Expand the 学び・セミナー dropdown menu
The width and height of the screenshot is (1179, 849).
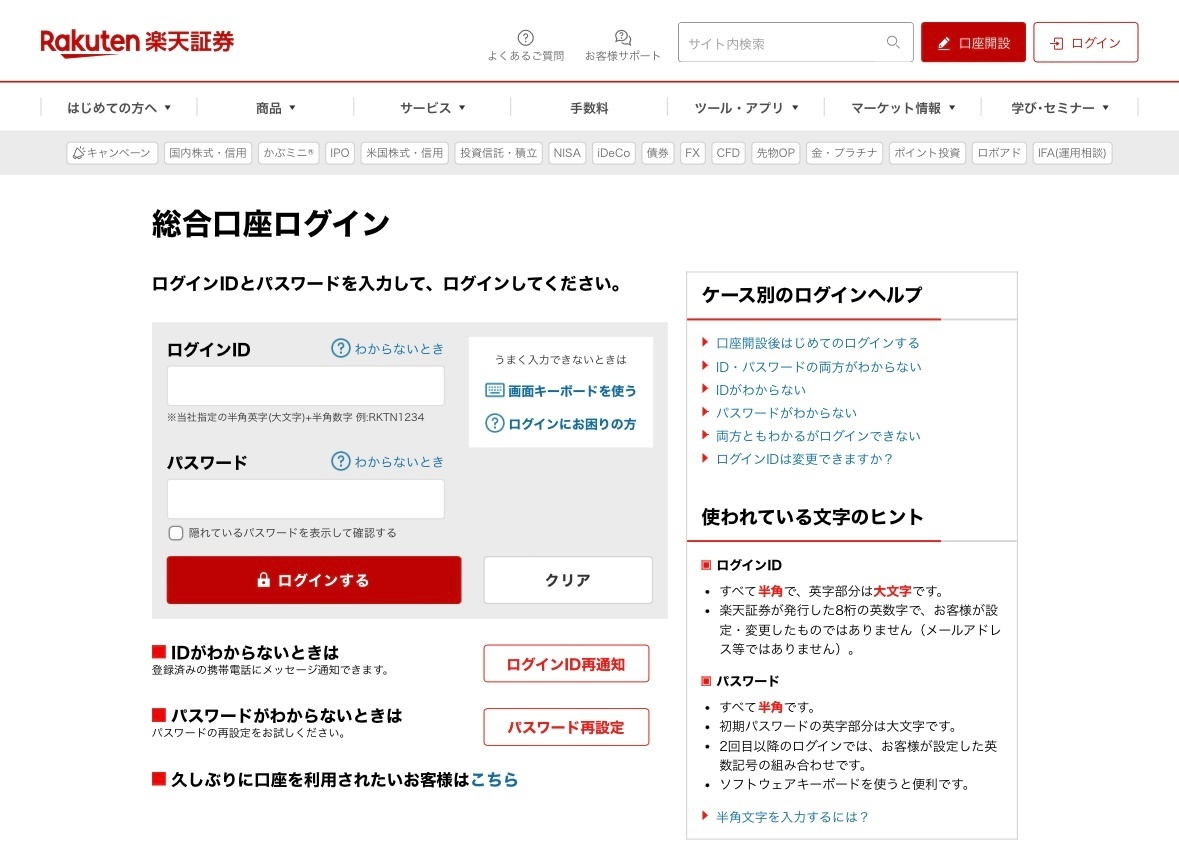pos(1059,108)
